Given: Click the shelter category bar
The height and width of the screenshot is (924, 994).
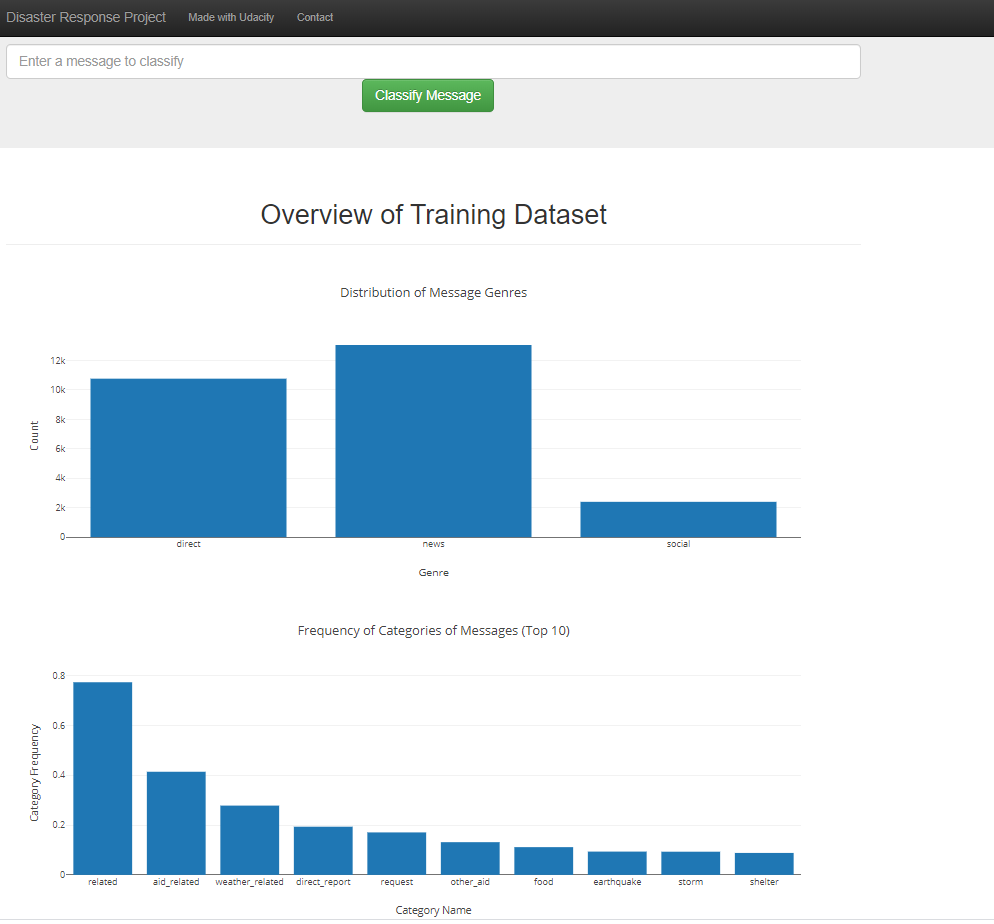Looking at the screenshot, I should [765, 864].
